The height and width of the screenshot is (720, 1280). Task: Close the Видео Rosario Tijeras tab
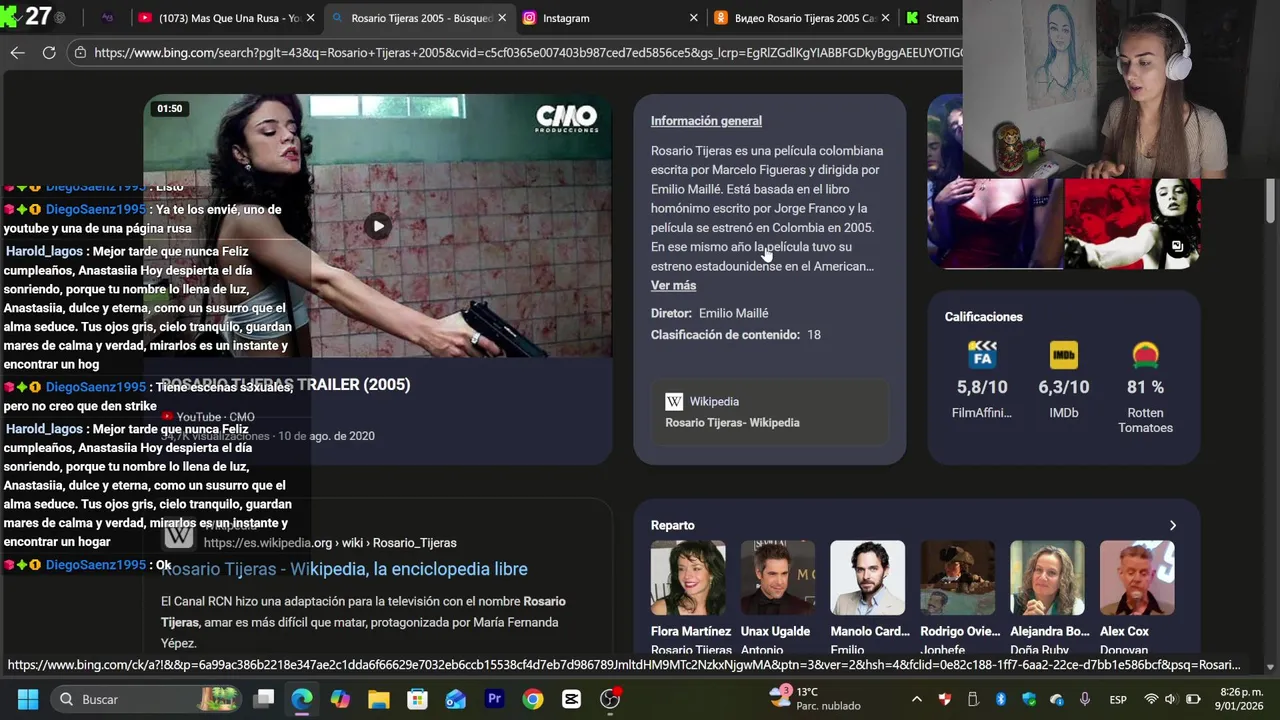pyautogui.click(x=886, y=18)
